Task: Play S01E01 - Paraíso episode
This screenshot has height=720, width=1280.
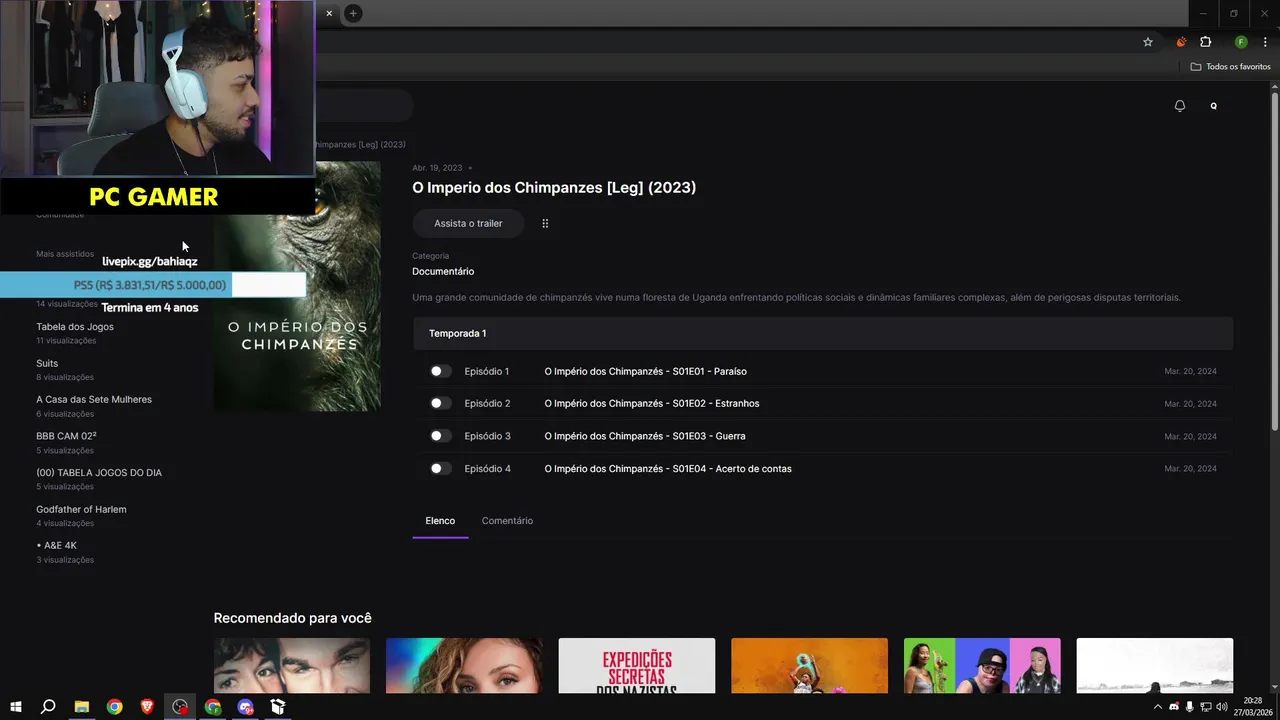Action: tap(645, 371)
